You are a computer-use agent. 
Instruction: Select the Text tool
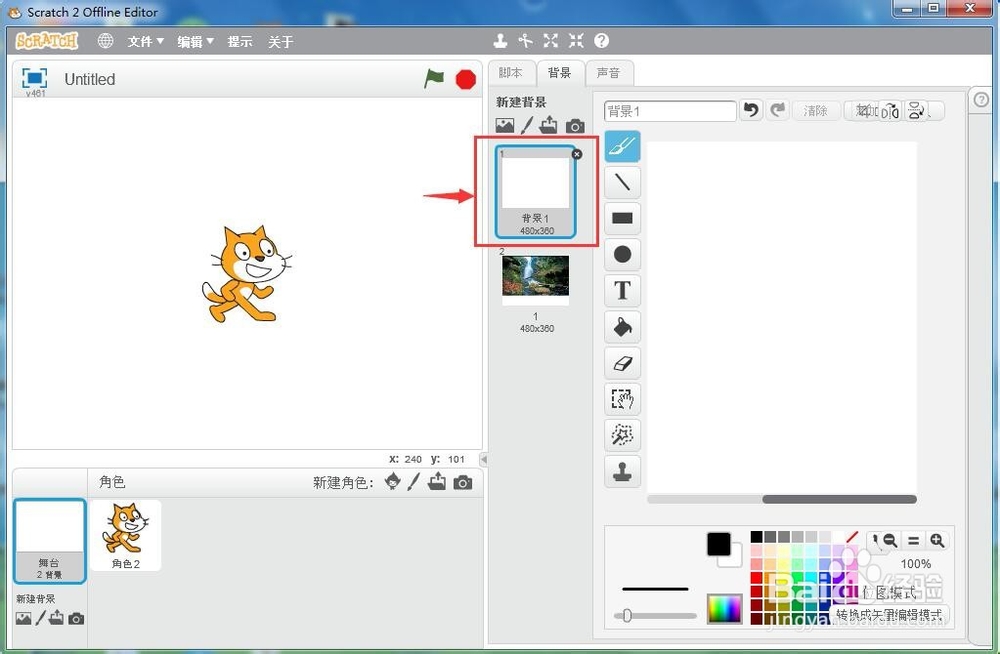622,290
